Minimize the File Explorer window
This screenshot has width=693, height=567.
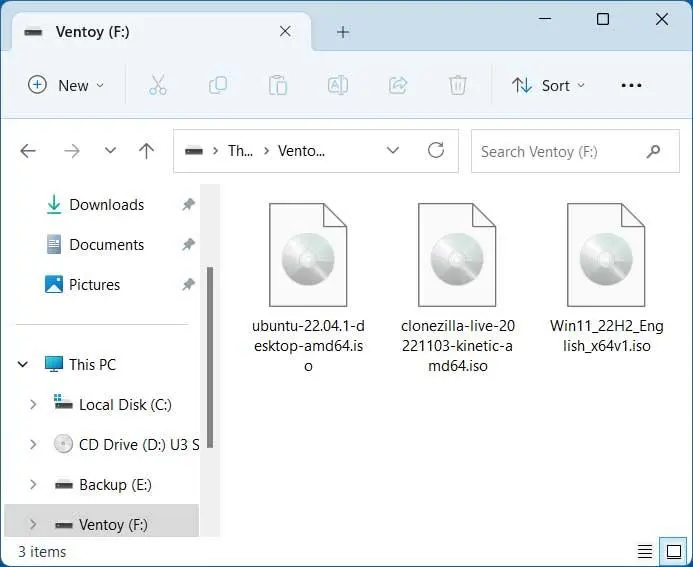coord(545,19)
